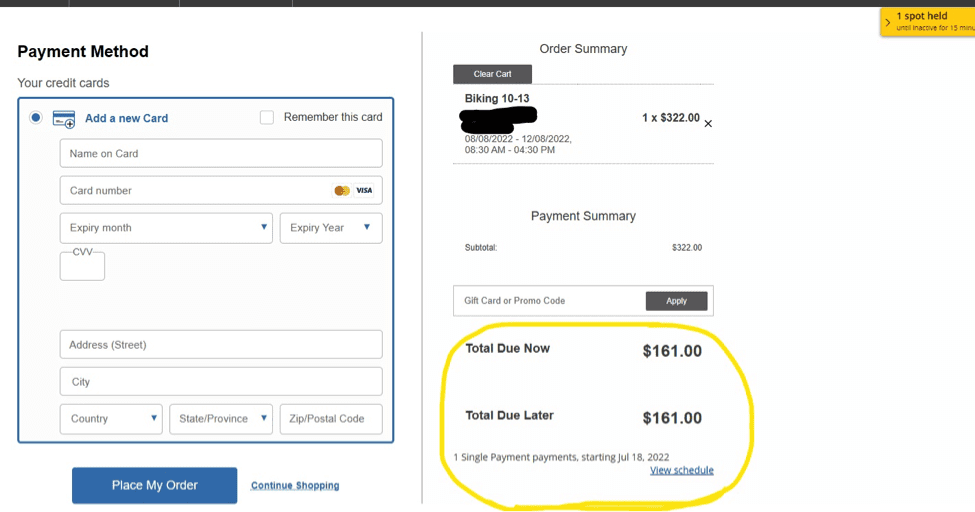This screenshot has height=512, width=975.
Task: Open the View schedule link
Action: click(x=682, y=470)
